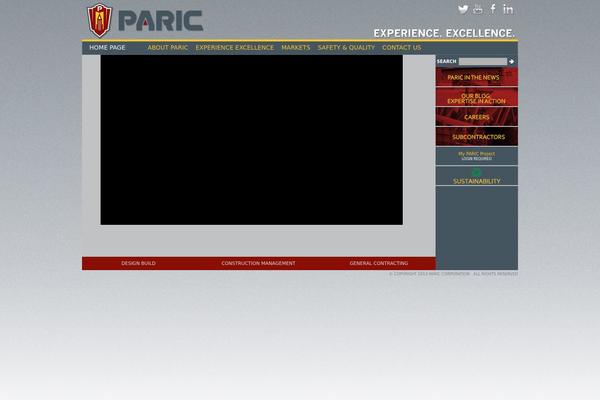Open the SAFETY & QUALITY menu
The width and height of the screenshot is (600, 400).
pos(346,48)
